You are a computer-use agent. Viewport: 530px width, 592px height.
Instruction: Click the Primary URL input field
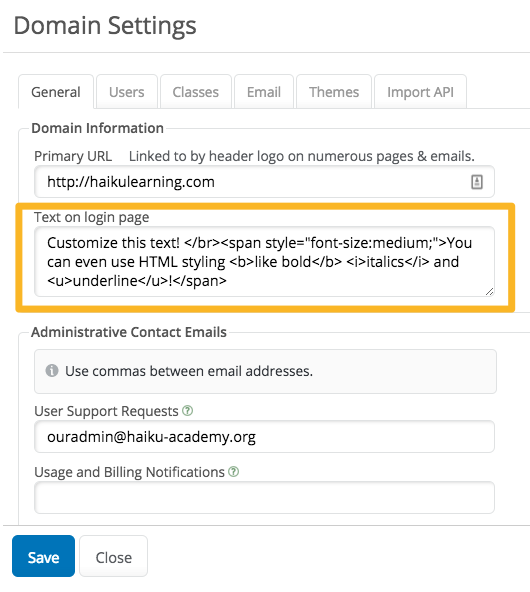pos(264,182)
